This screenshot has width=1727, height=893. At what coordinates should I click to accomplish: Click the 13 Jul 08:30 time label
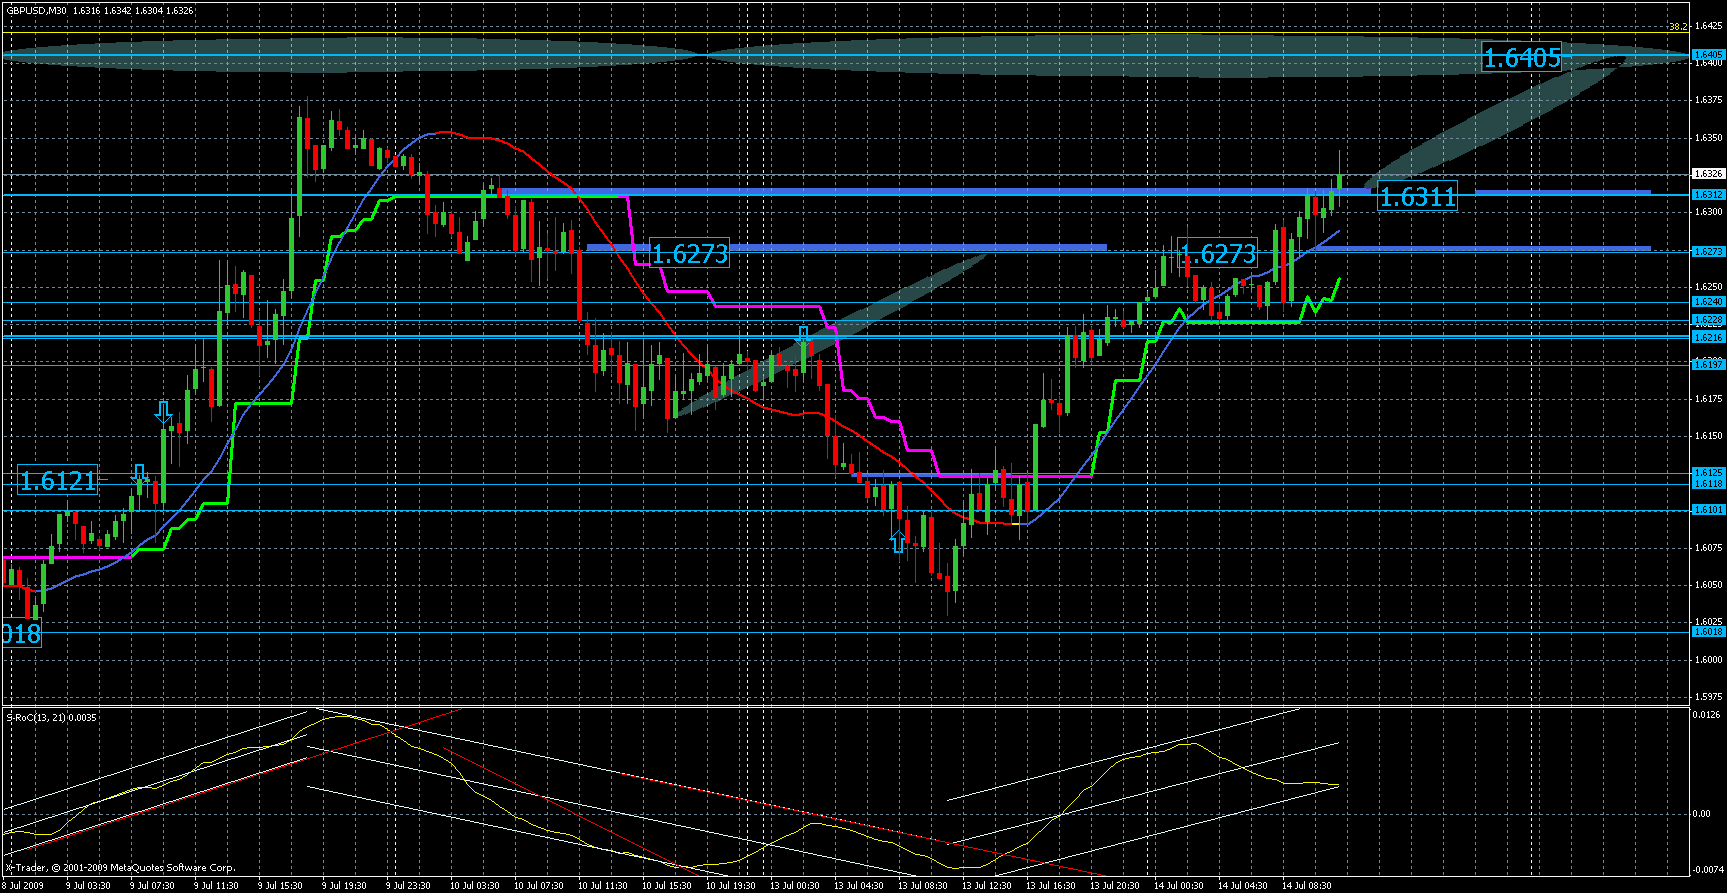point(923,886)
